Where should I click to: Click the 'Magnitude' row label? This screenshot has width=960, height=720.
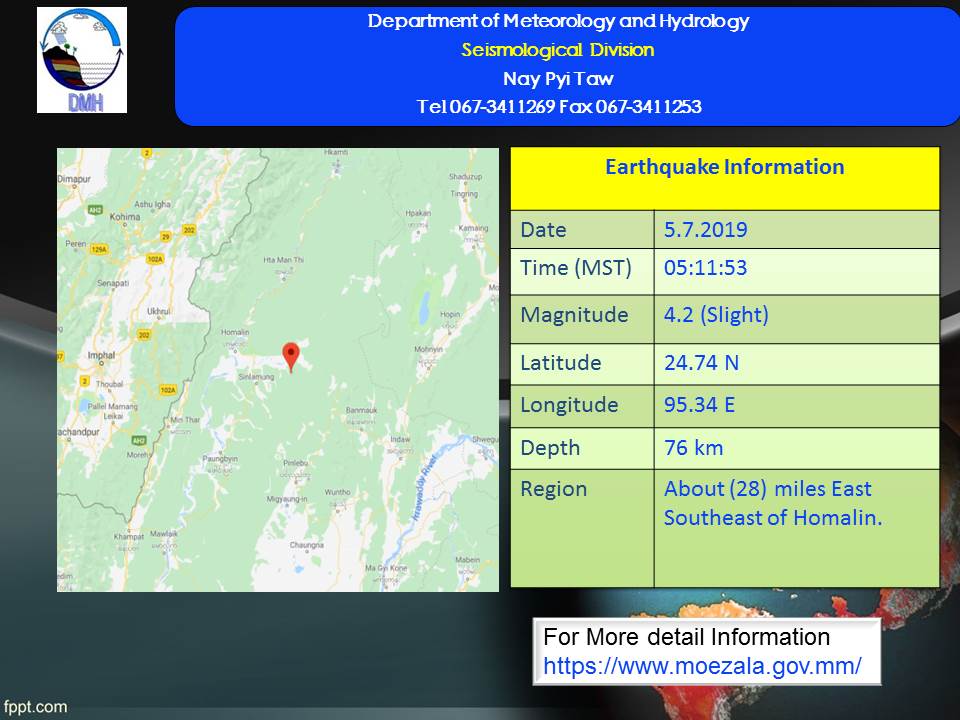[x=574, y=315]
